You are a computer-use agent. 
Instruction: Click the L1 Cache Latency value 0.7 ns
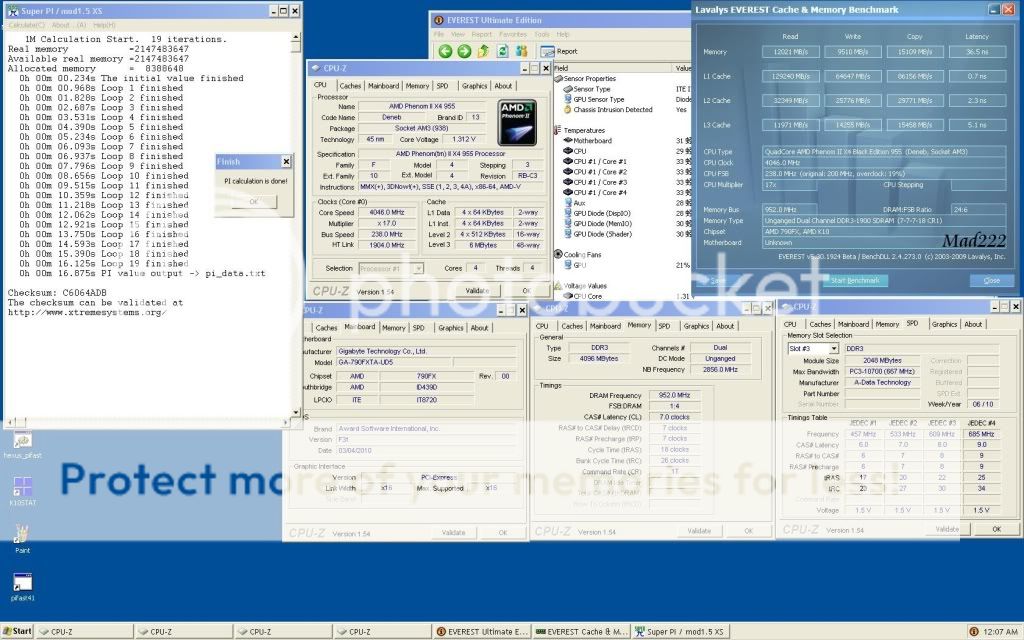tap(978, 76)
